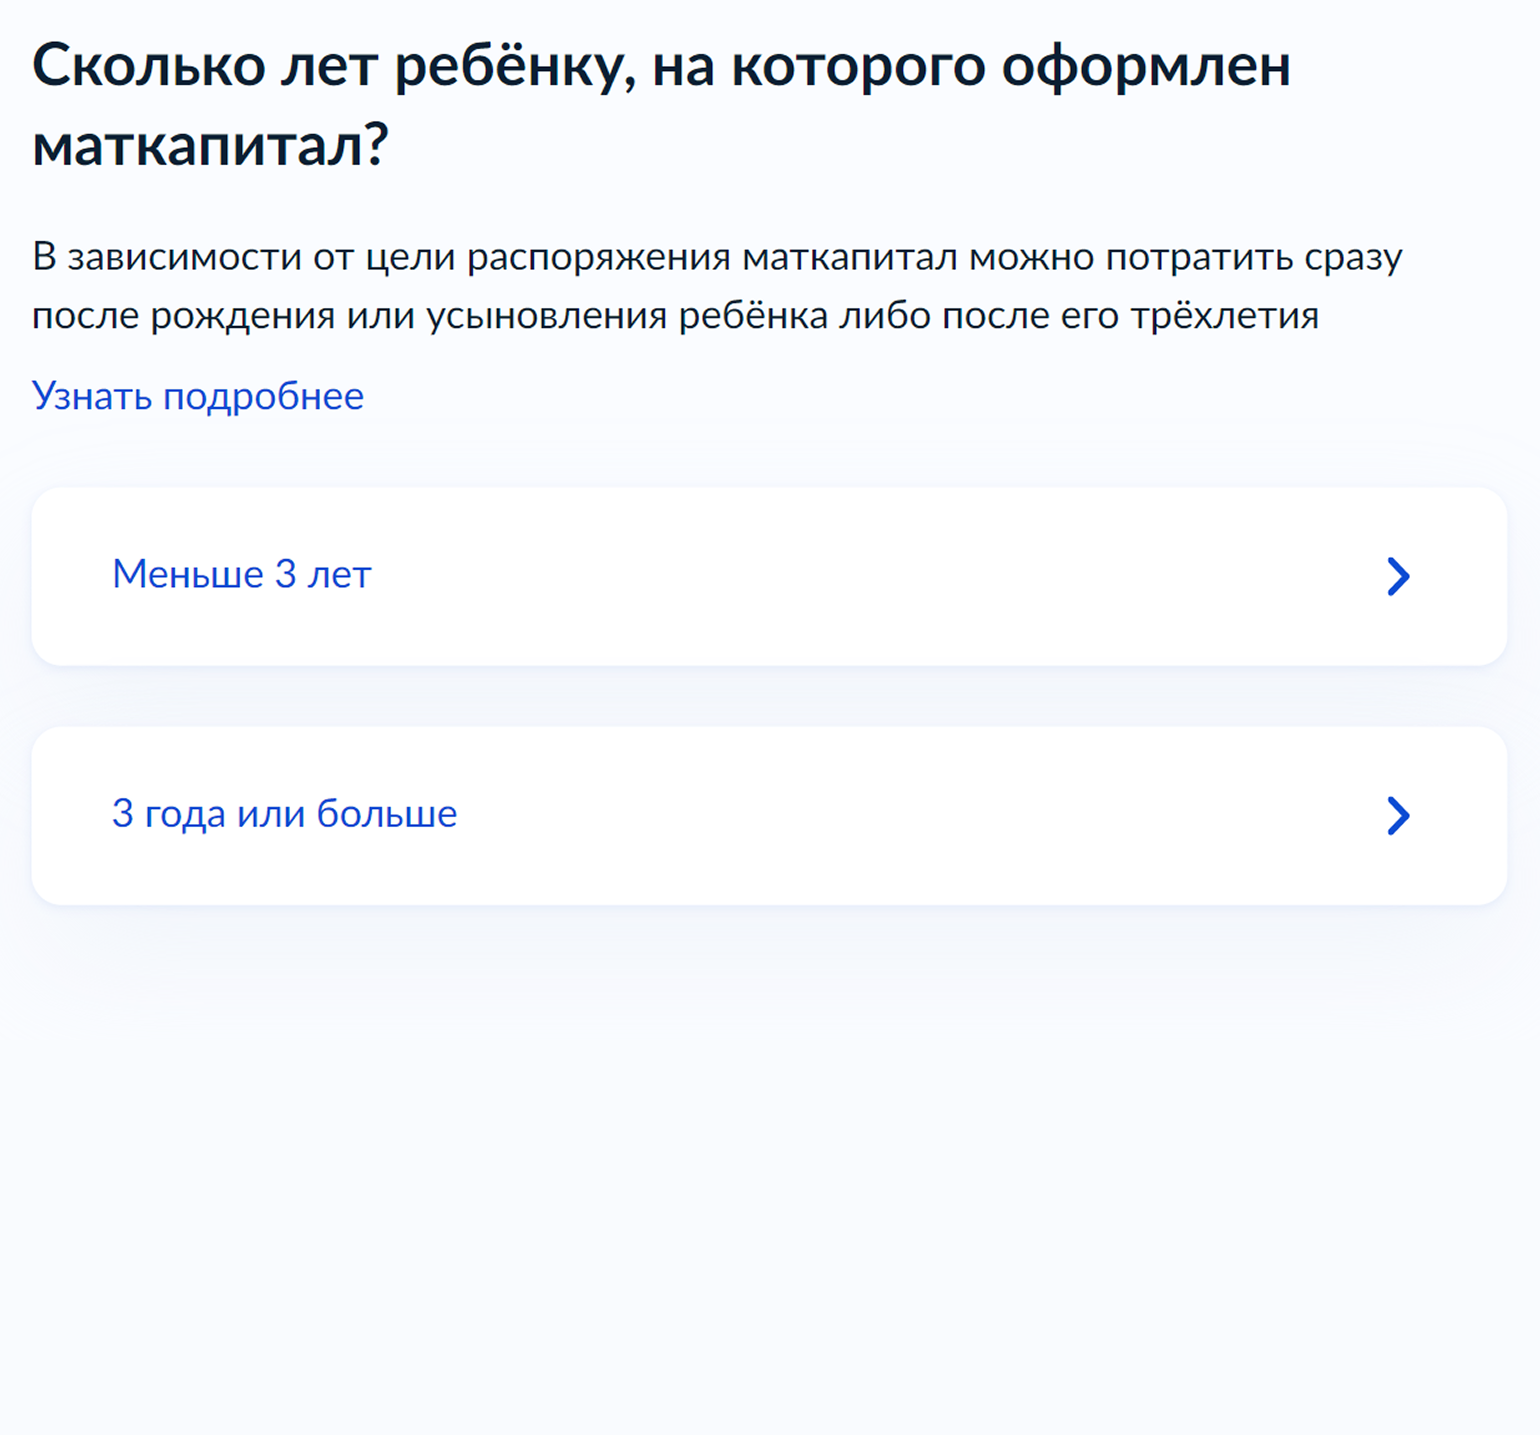Screen dimensions: 1540x1435
Task: Click the chevron arrow beside "Меньше 3 лет"
Action: [1398, 576]
